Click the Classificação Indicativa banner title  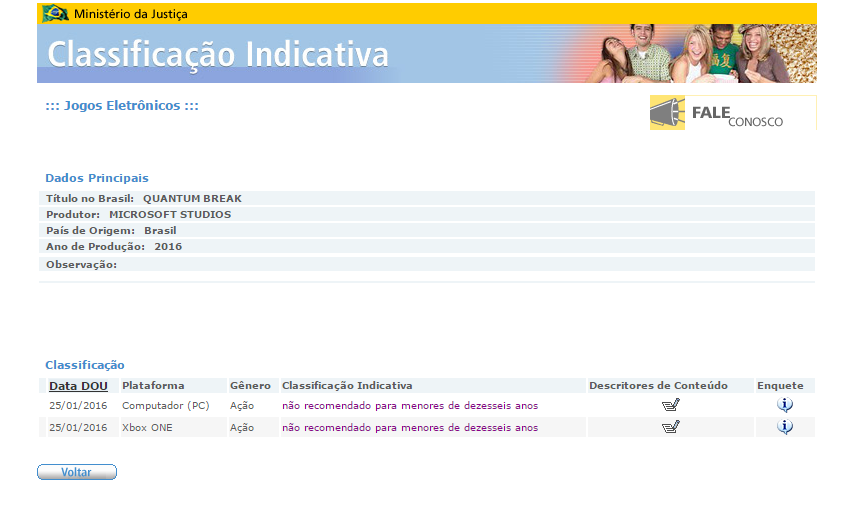(218, 54)
